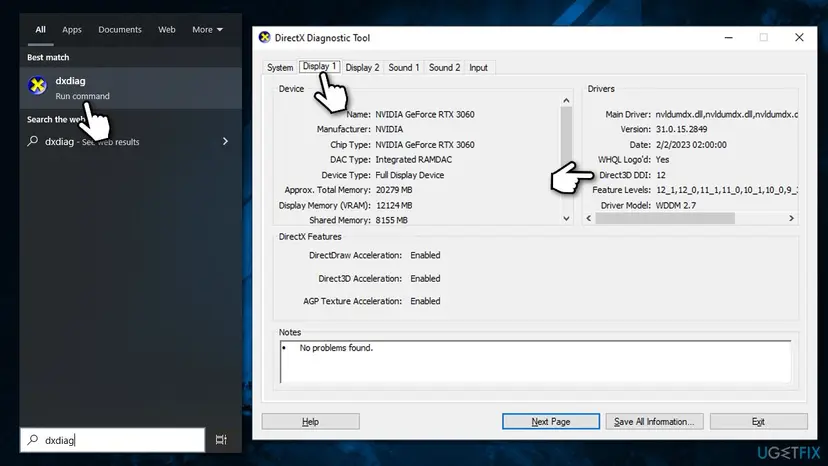Viewport: 828px width, 466px height.
Task: Expand the More dropdown in search filters
Action: coord(207,30)
